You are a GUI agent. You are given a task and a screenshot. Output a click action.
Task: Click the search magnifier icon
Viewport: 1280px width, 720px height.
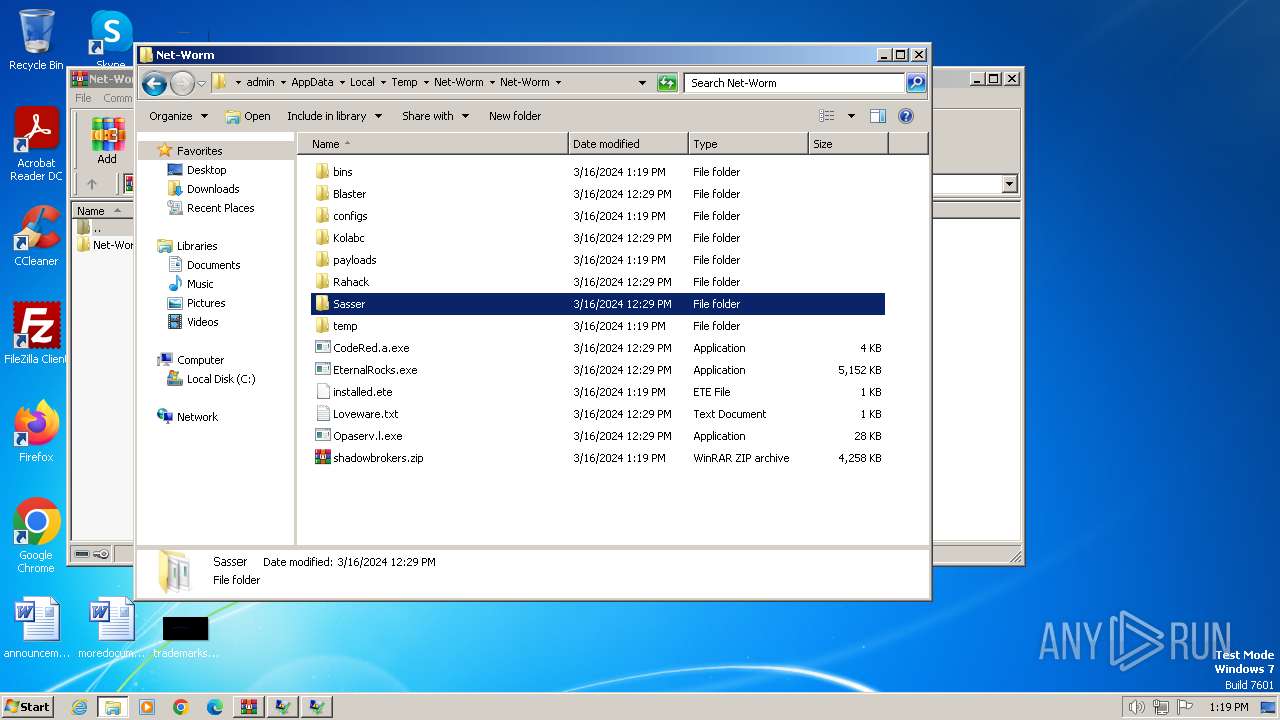click(x=915, y=83)
